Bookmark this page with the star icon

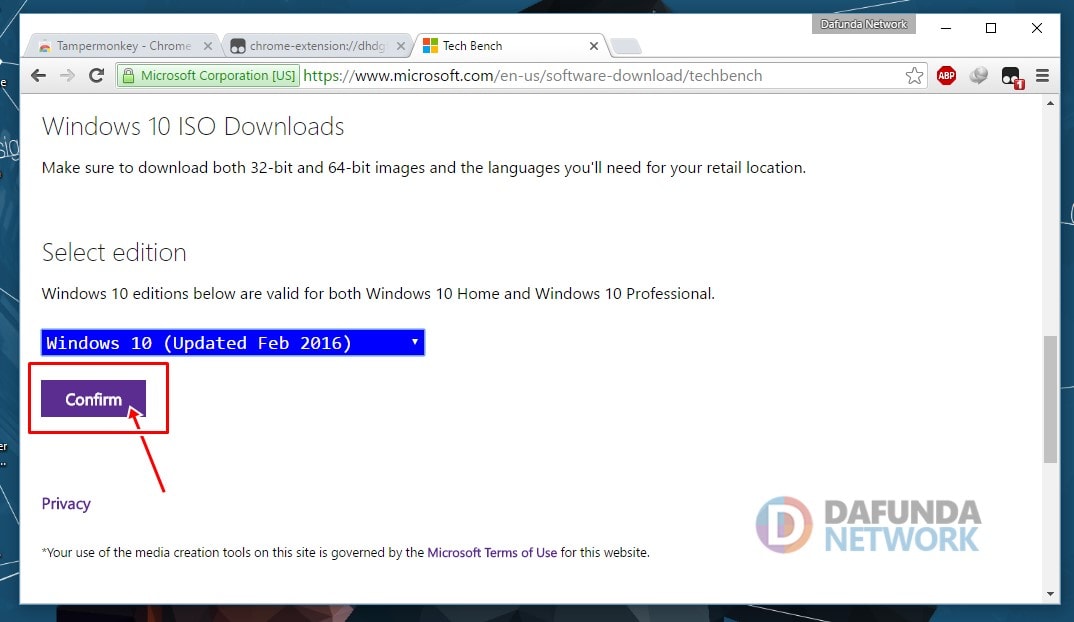click(x=914, y=76)
